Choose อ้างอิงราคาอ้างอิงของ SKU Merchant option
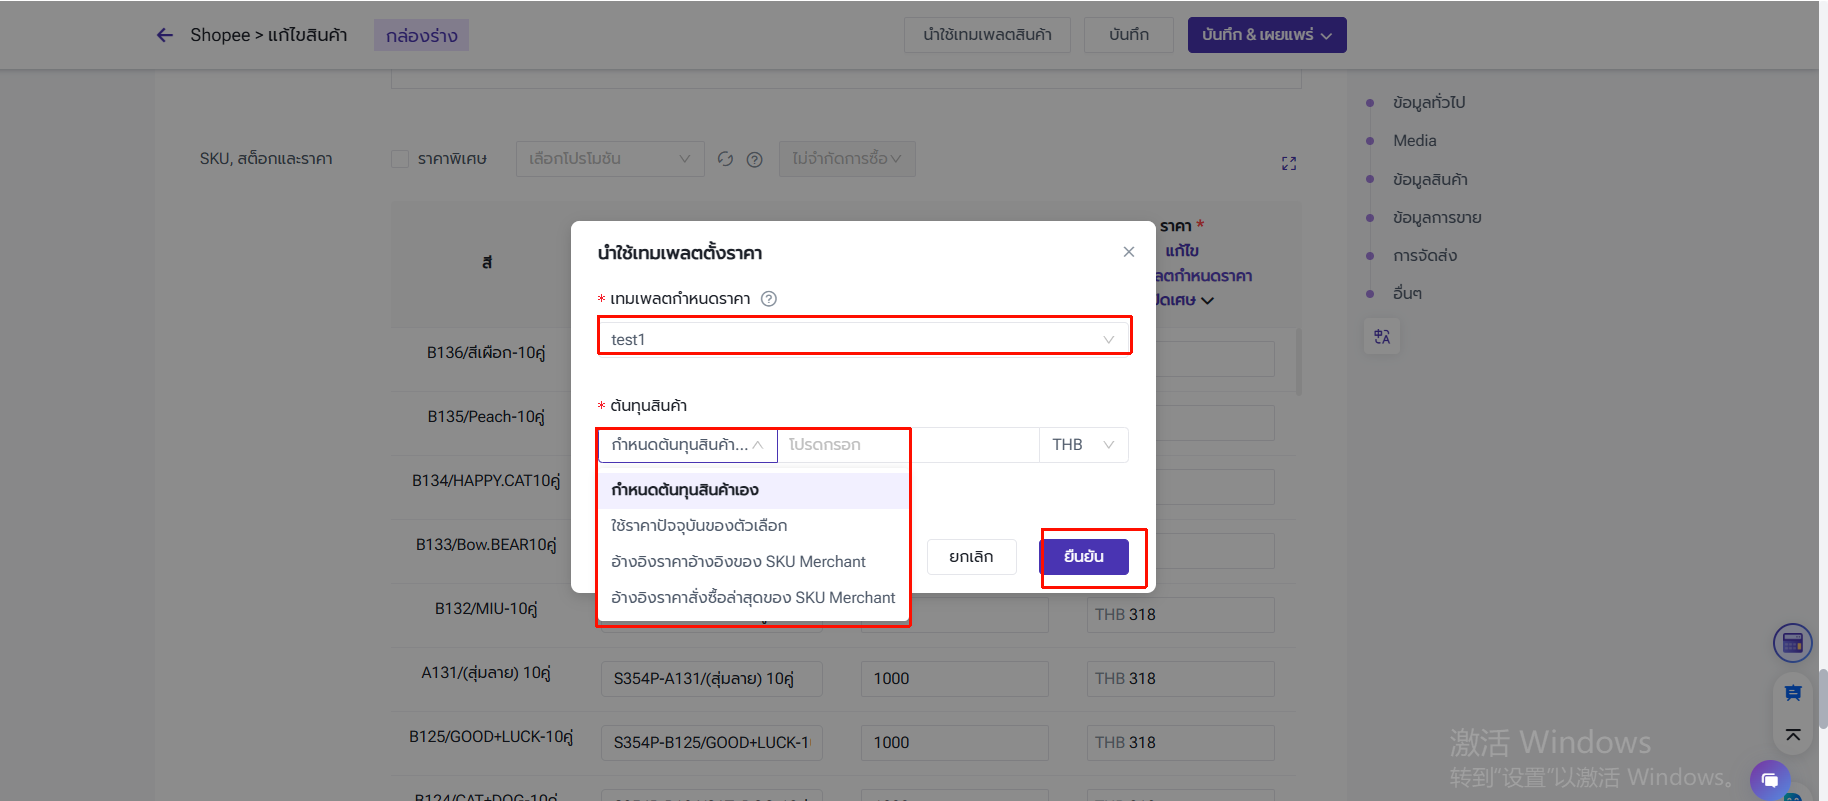The height and width of the screenshot is (801, 1828). [738, 562]
